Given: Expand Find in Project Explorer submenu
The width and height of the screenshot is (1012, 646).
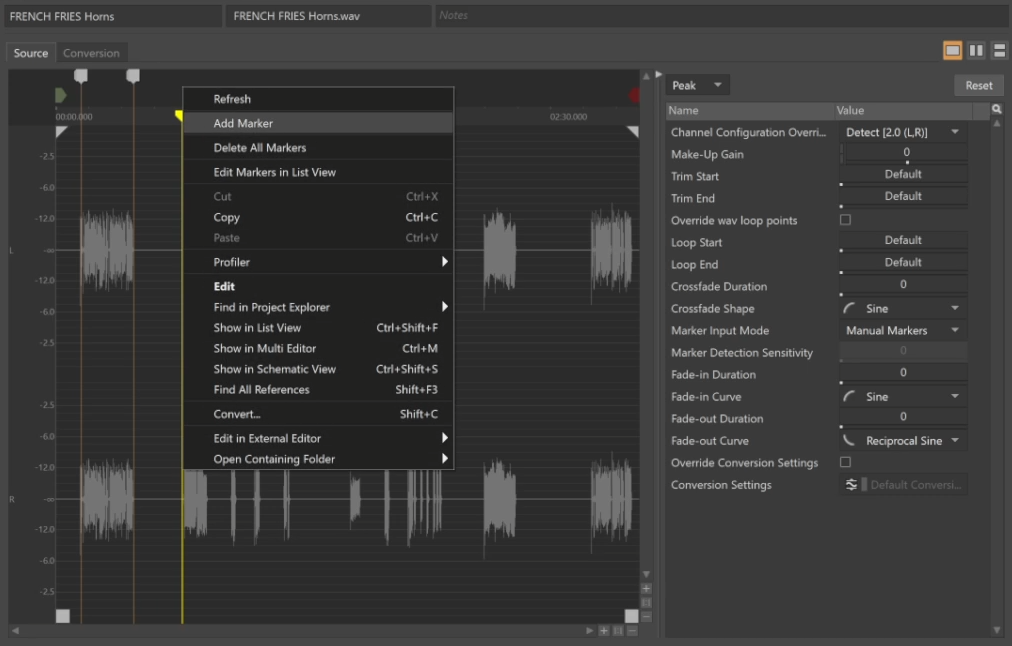Looking at the screenshot, I should (x=318, y=307).
